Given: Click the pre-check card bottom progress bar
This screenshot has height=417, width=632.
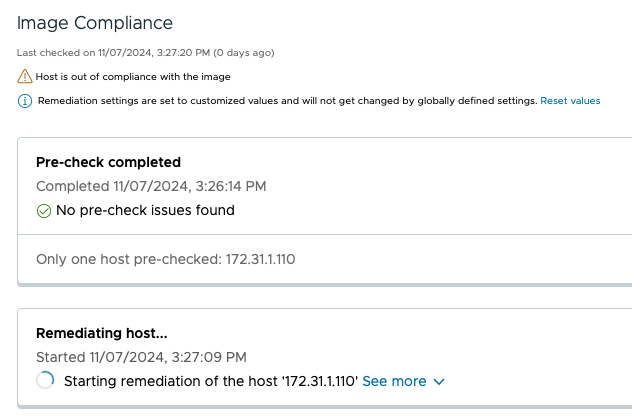Looking at the screenshot, I should pos(324,285).
